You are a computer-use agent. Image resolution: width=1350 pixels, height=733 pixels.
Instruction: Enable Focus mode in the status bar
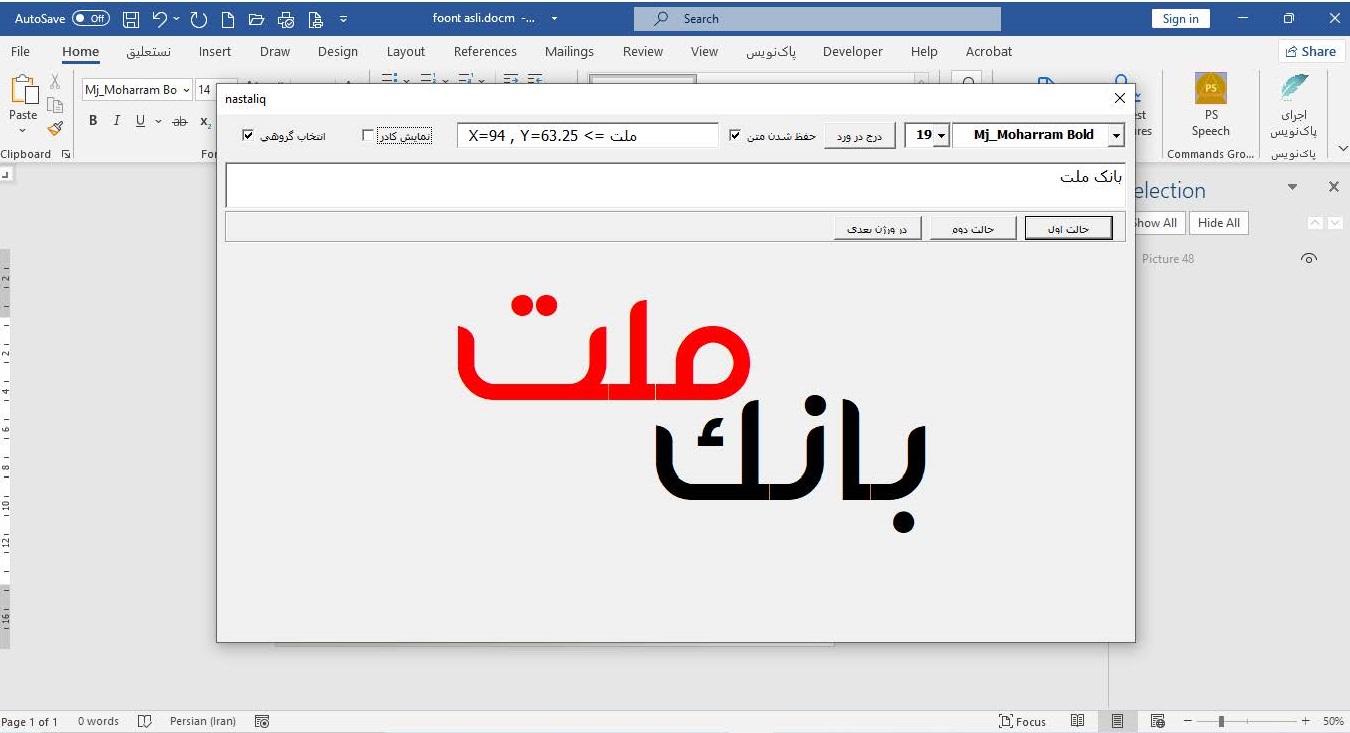coord(1023,721)
